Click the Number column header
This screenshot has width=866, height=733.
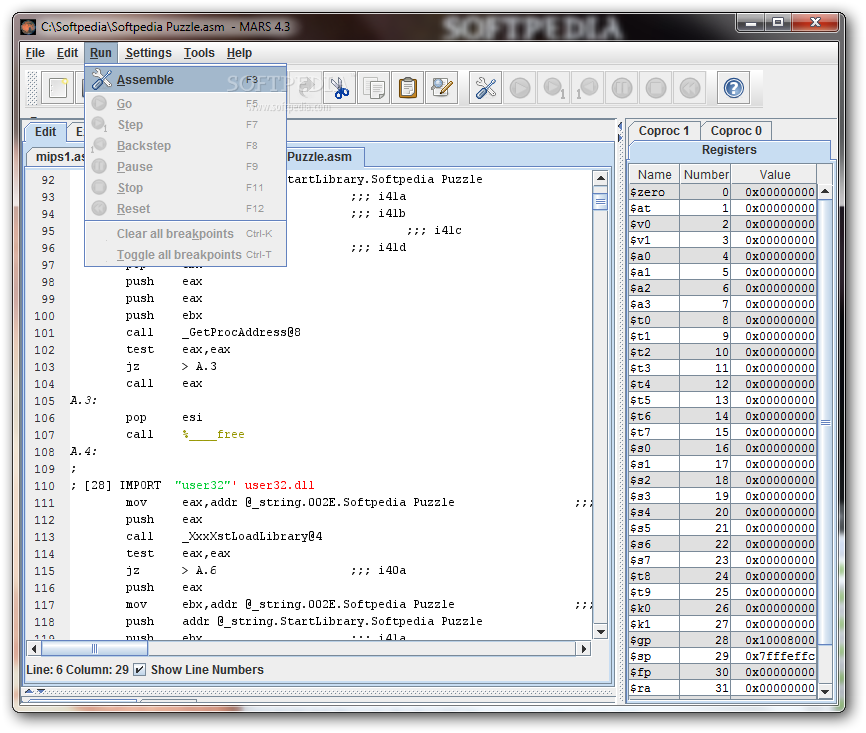[x=705, y=175]
